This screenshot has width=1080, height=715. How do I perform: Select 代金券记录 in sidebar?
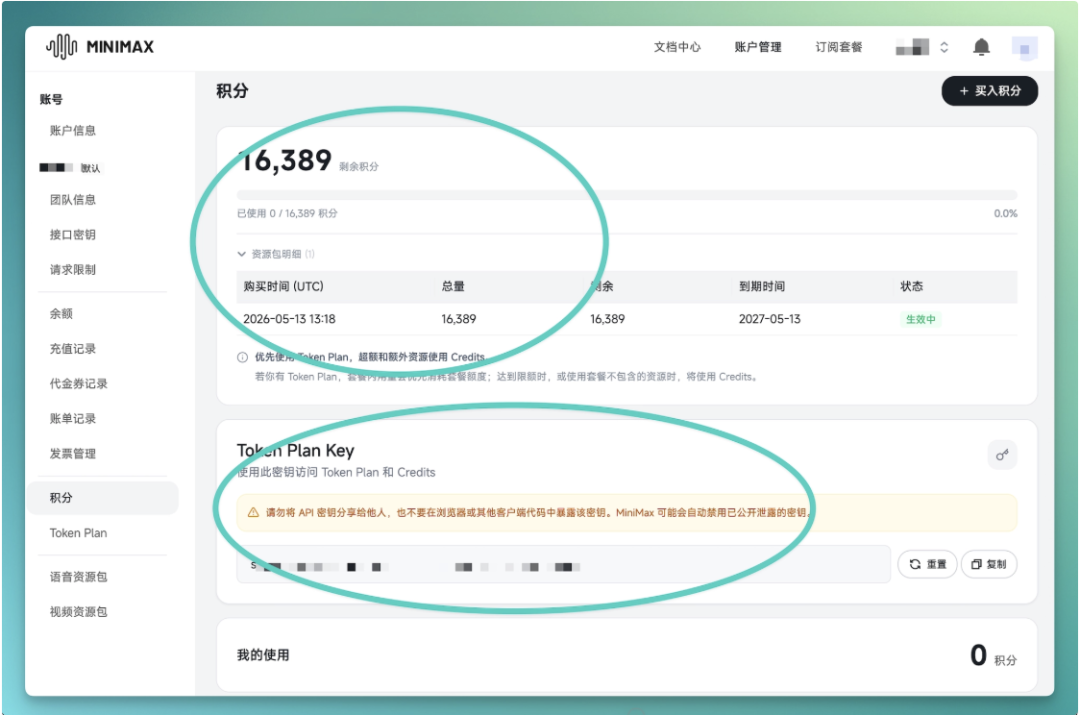click(79, 384)
